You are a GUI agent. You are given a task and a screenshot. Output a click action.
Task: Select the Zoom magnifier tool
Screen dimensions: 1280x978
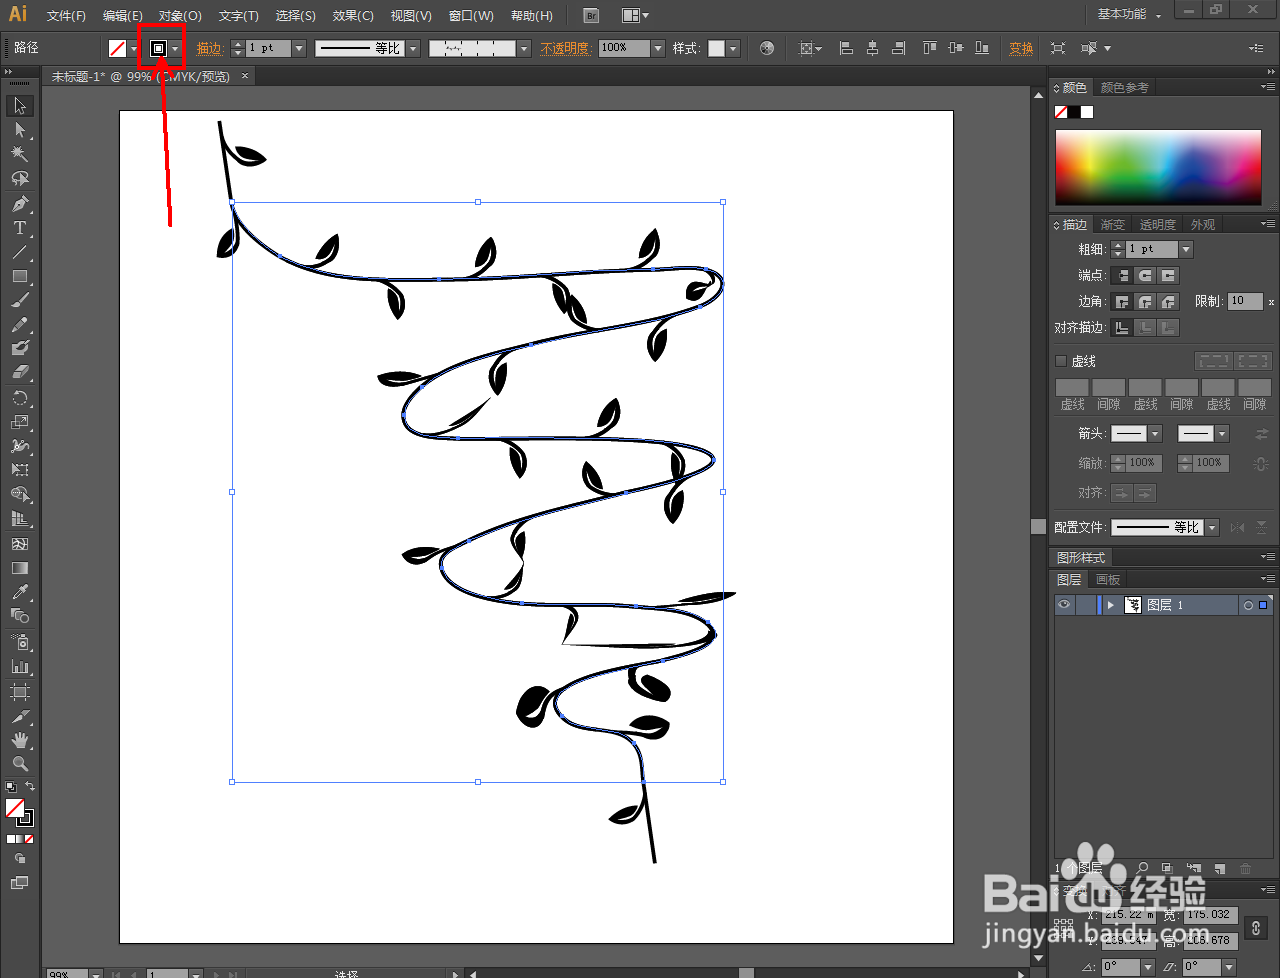[20, 764]
